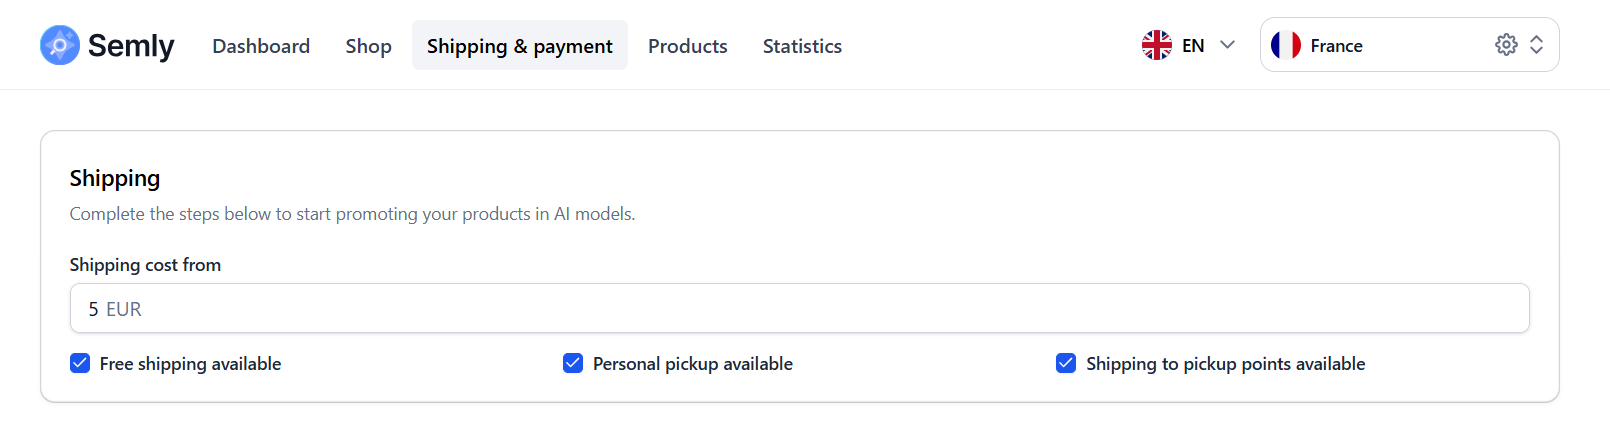The height and width of the screenshot is (423, 1610).
Task: Click the Semly compass logo icon
Action: tap(60, 45)
